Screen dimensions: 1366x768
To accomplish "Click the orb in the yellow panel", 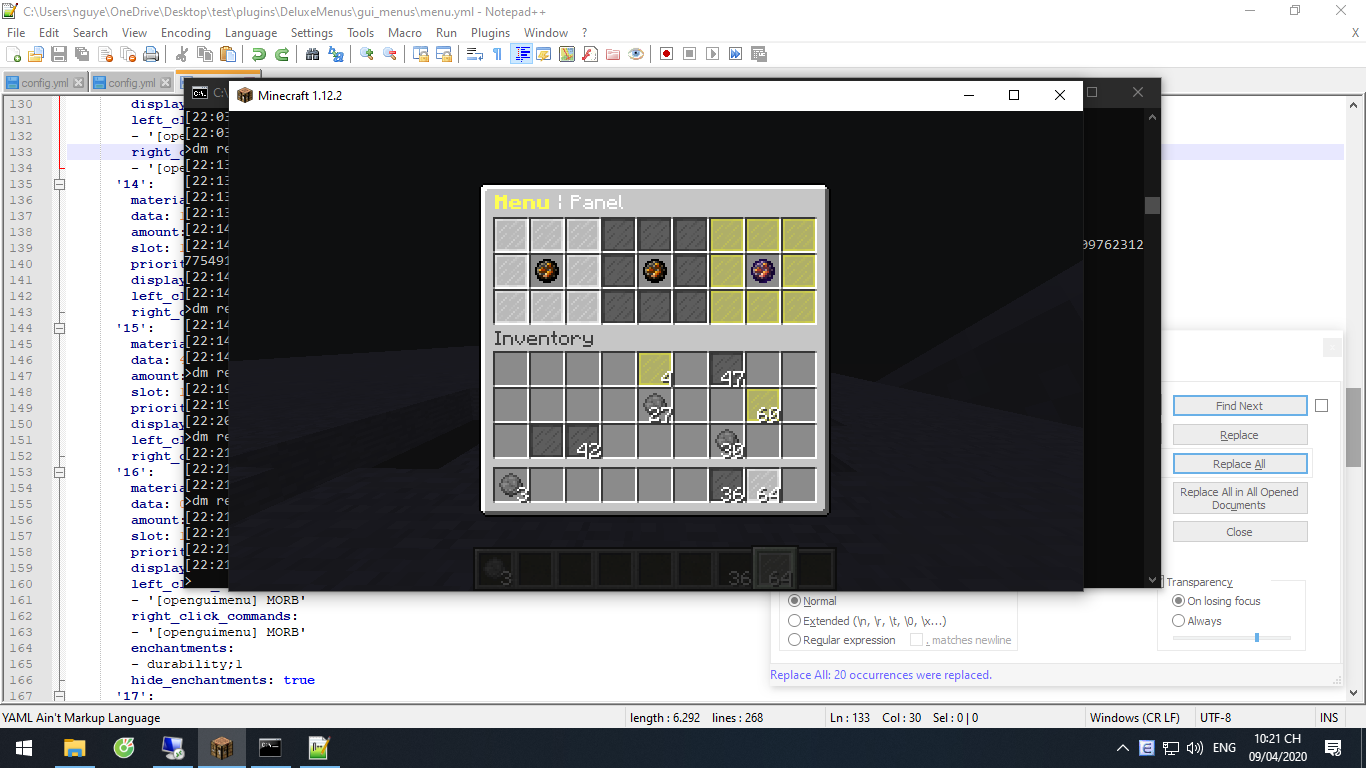I will [x=763, y=271].
